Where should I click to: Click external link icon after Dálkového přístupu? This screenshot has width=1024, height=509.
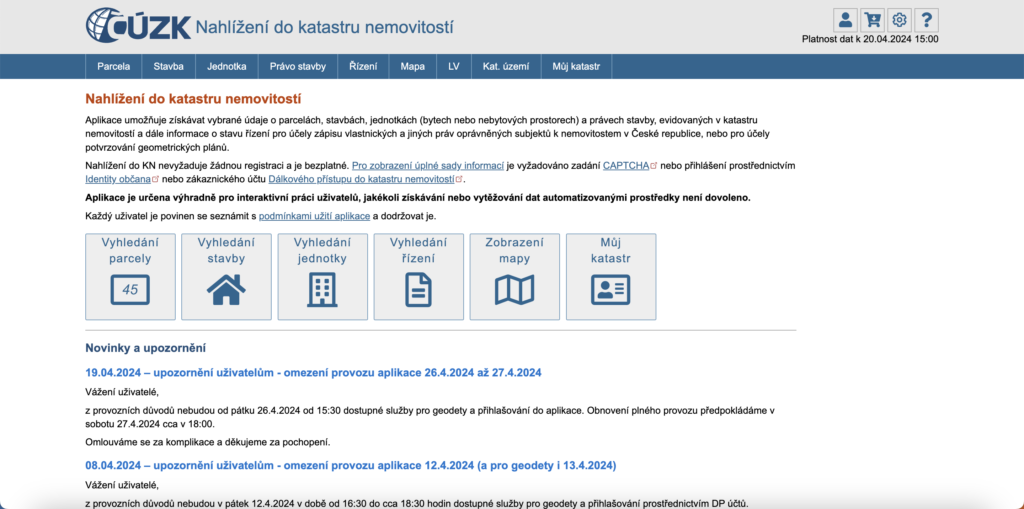tap(459, 179)
